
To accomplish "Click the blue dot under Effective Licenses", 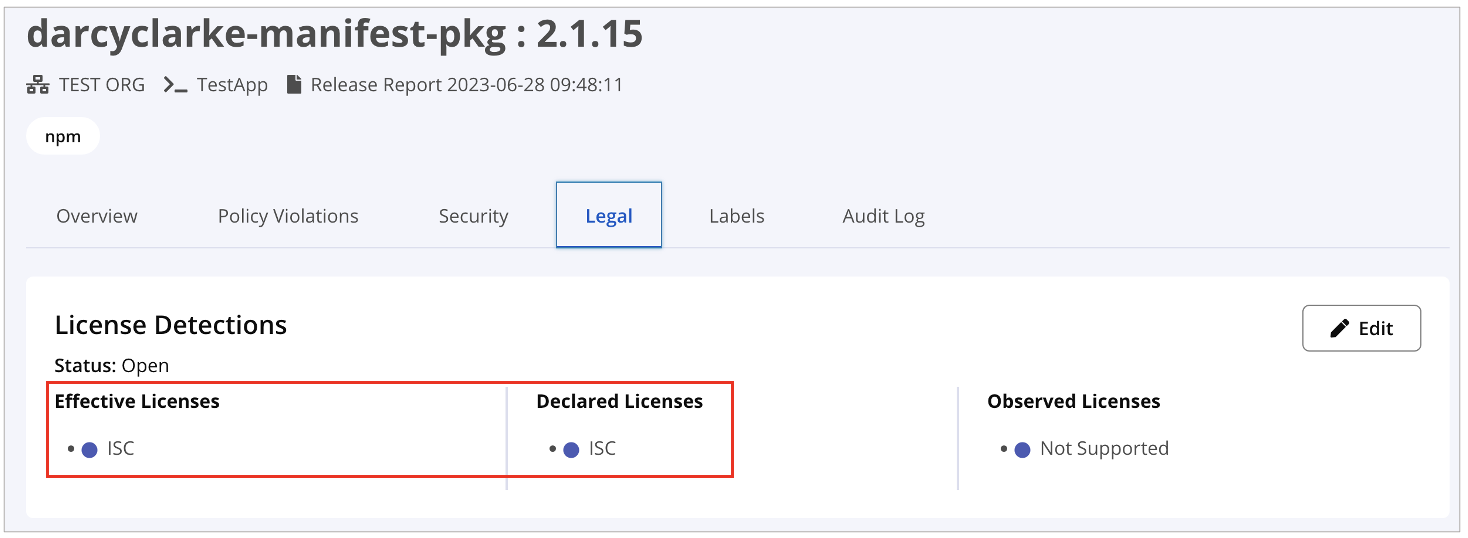I will 89,450.
